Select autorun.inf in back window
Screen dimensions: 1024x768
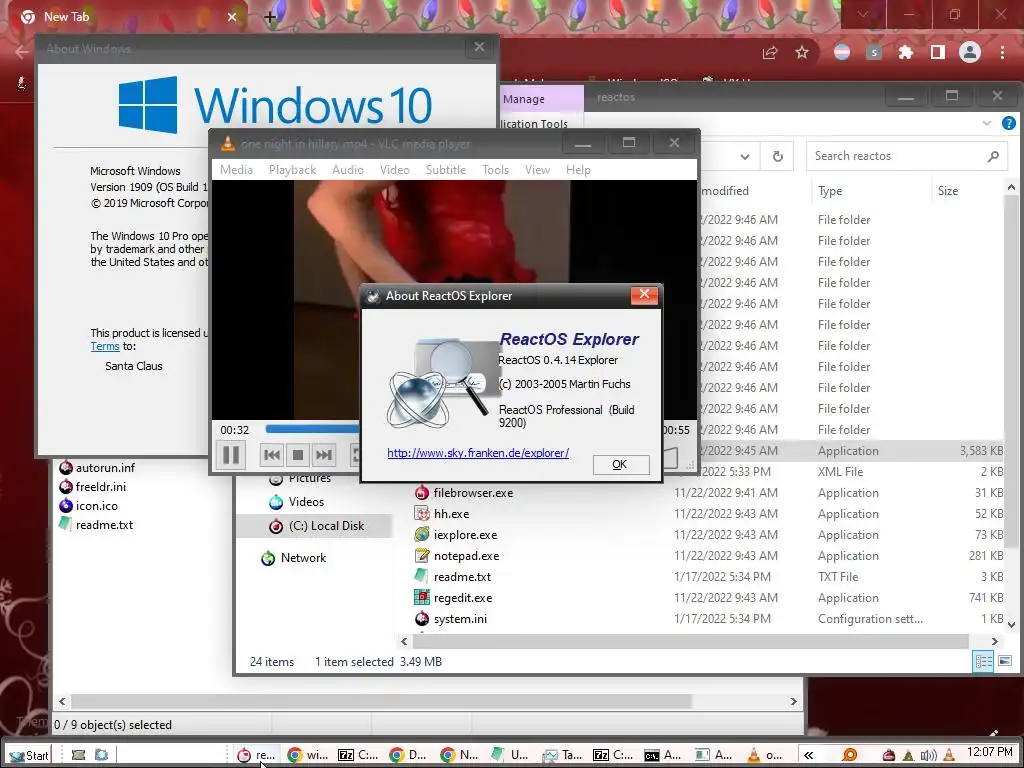click(x=97, y=468)
